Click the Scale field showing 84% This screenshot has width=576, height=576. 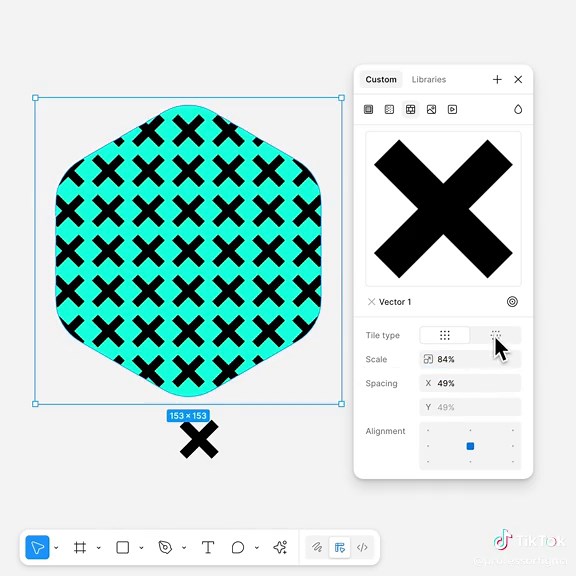click(x=470, y=359)
